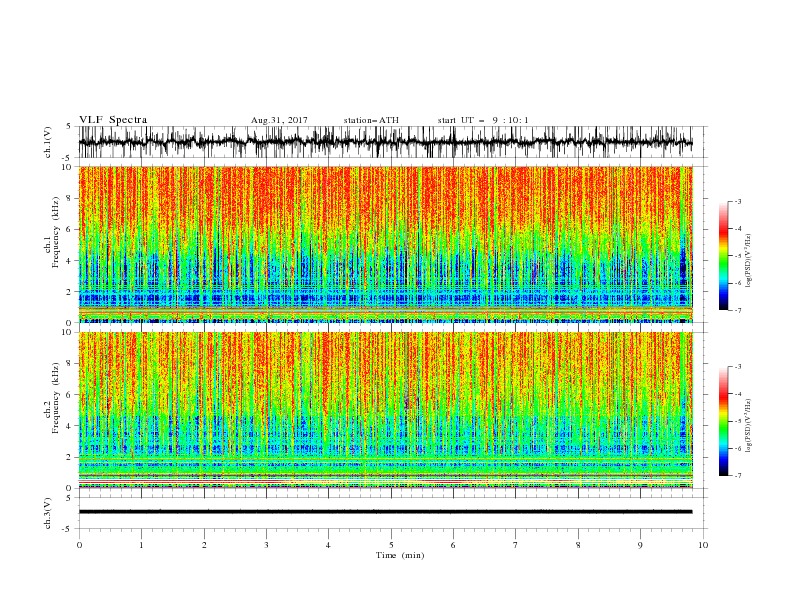Click the "-7" label on ch.2 colorbar
Viewport: 792px width, 612px height.
pyautogui.click(x=738, y=476)
